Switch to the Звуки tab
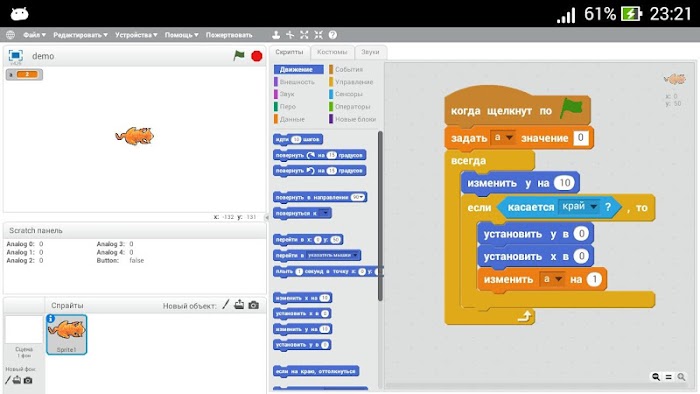 click(x=371, y=52)
